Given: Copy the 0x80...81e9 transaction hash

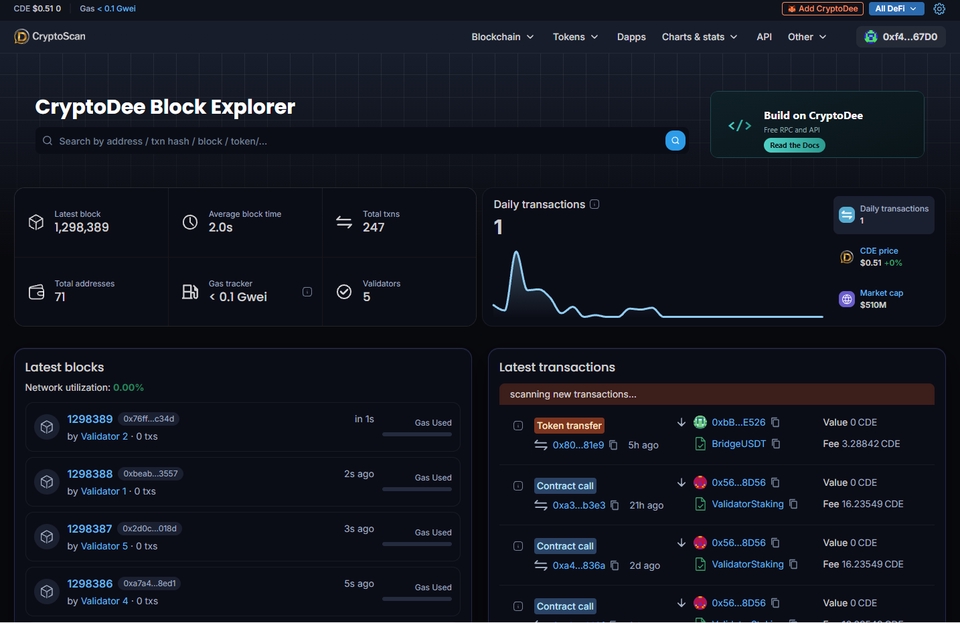Looking at the screenshot, I should click(613, 445).
